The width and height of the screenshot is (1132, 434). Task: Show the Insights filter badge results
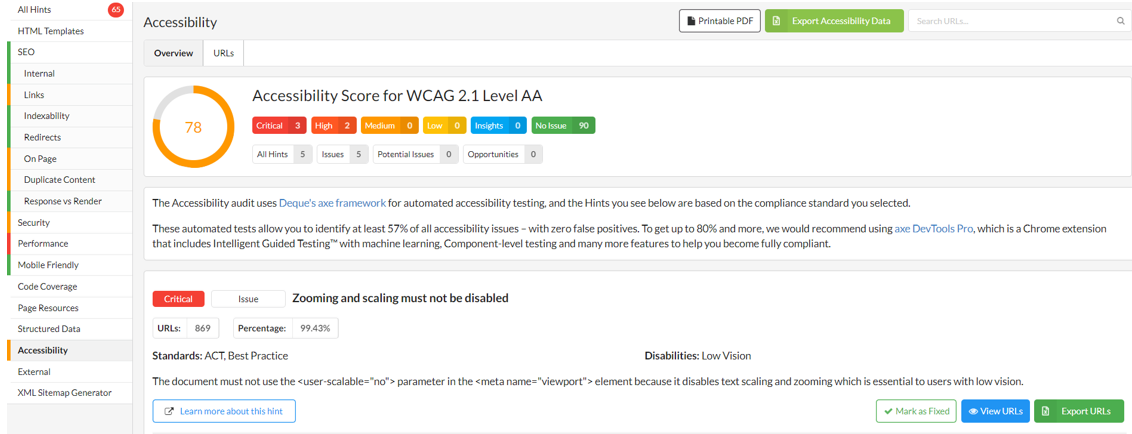(498, 126)
